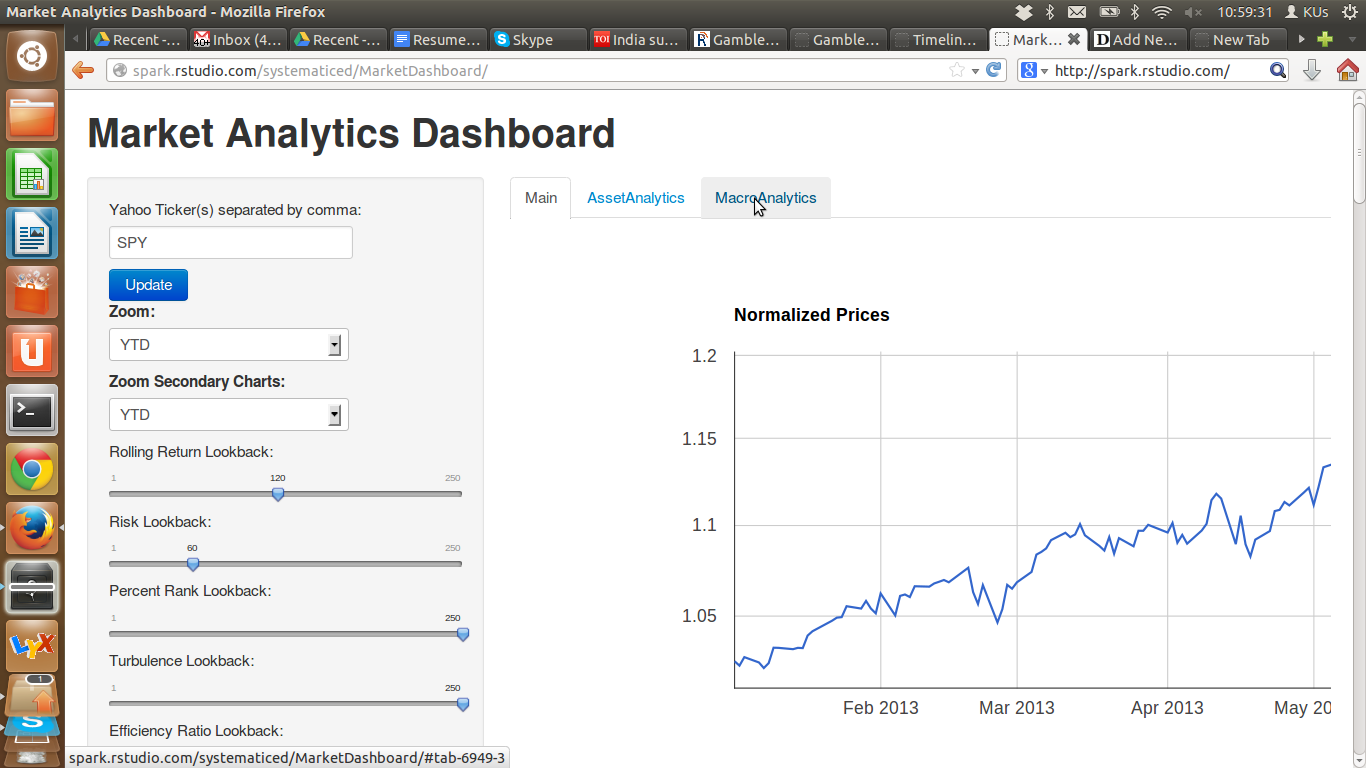Click the reload page icon

coord(993,70)
